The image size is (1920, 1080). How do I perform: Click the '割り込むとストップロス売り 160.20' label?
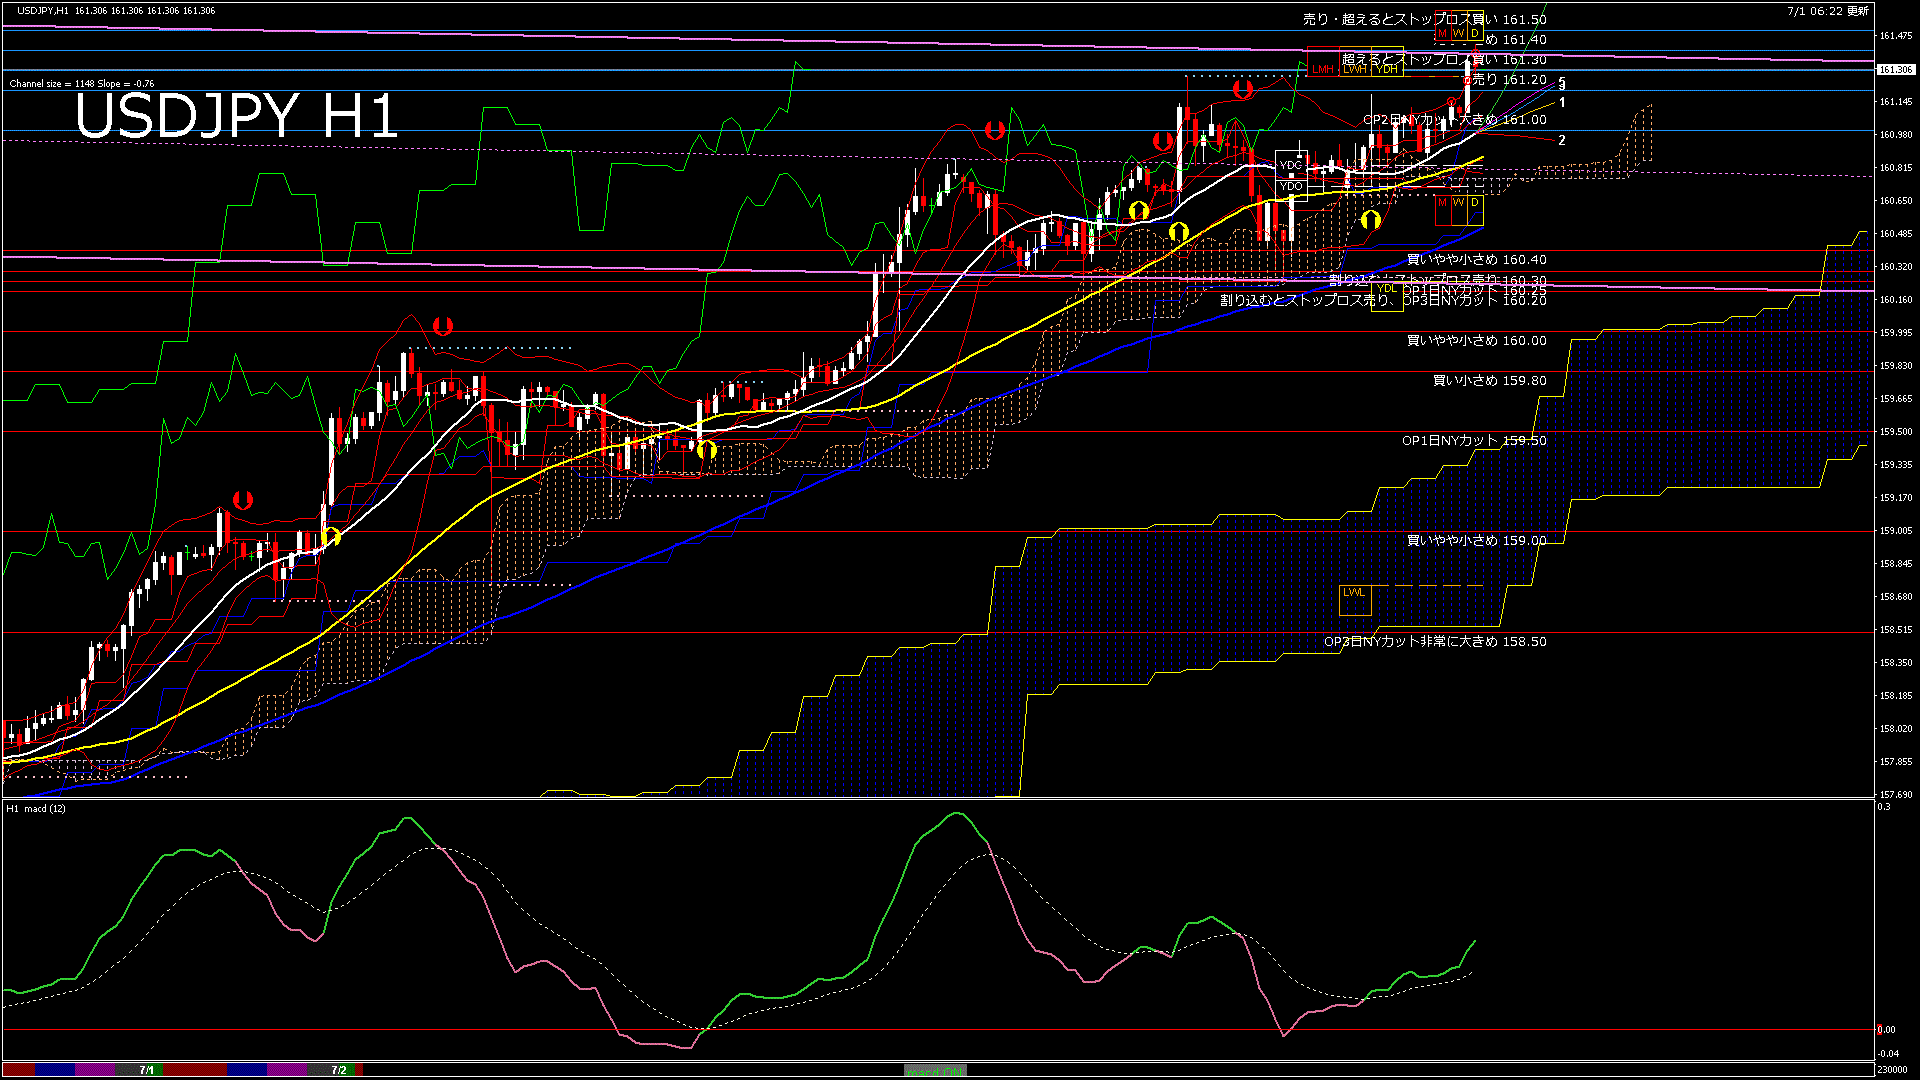(x=1383, y=300)
